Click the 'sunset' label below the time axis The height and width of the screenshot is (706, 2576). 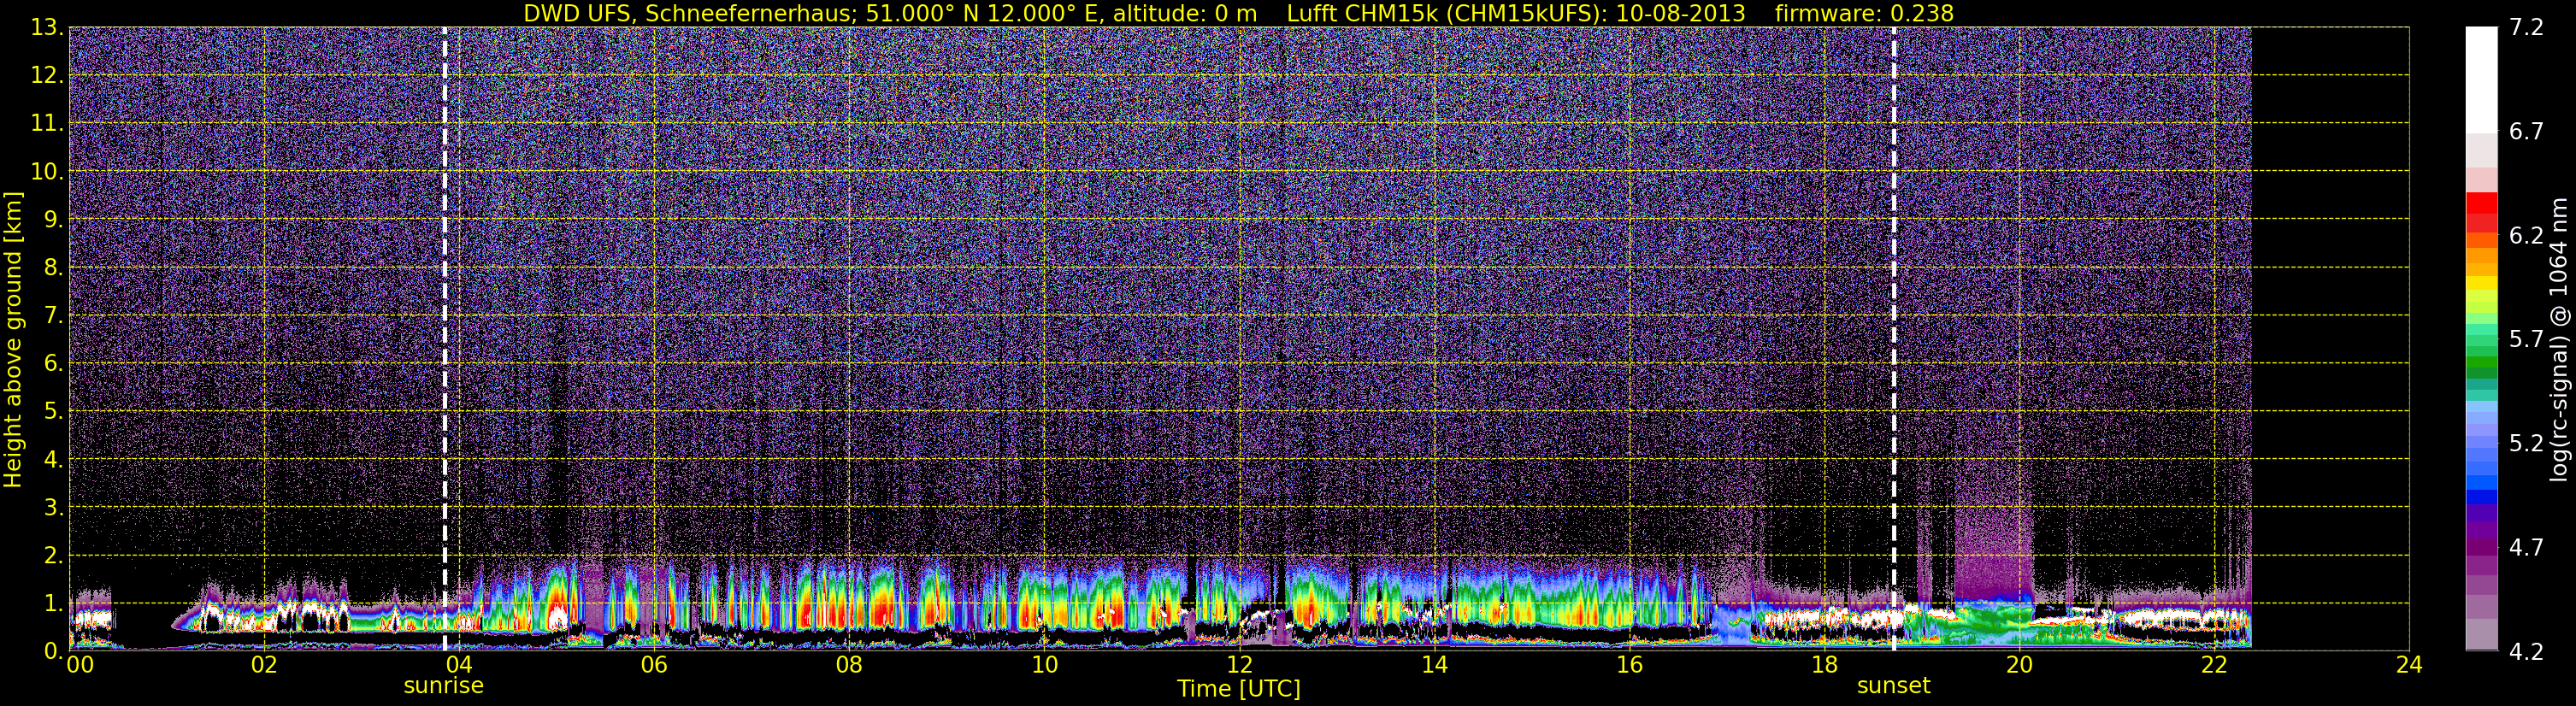pos(1893,686)
